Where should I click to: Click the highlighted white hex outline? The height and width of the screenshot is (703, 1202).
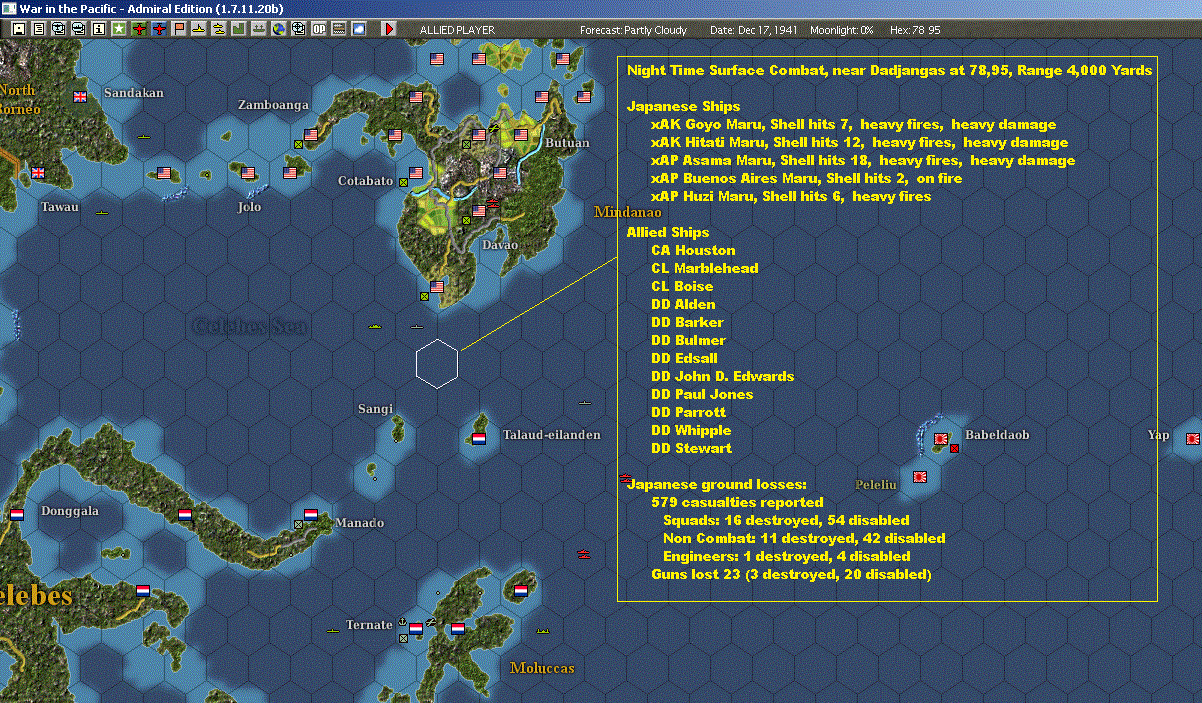pos(437,363)
